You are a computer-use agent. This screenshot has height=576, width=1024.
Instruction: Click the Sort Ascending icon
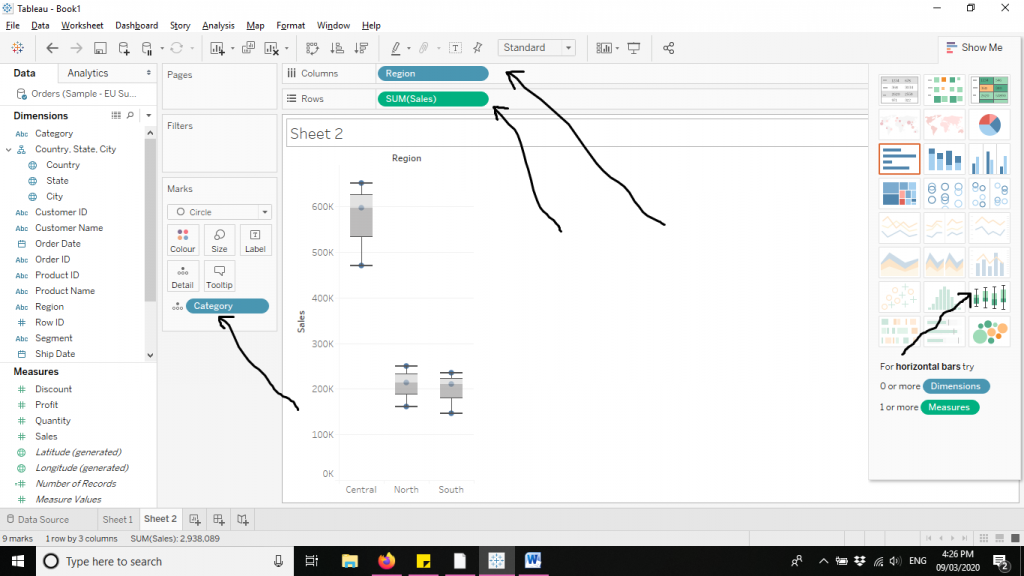pyautogui.click(x=336, y=48)
